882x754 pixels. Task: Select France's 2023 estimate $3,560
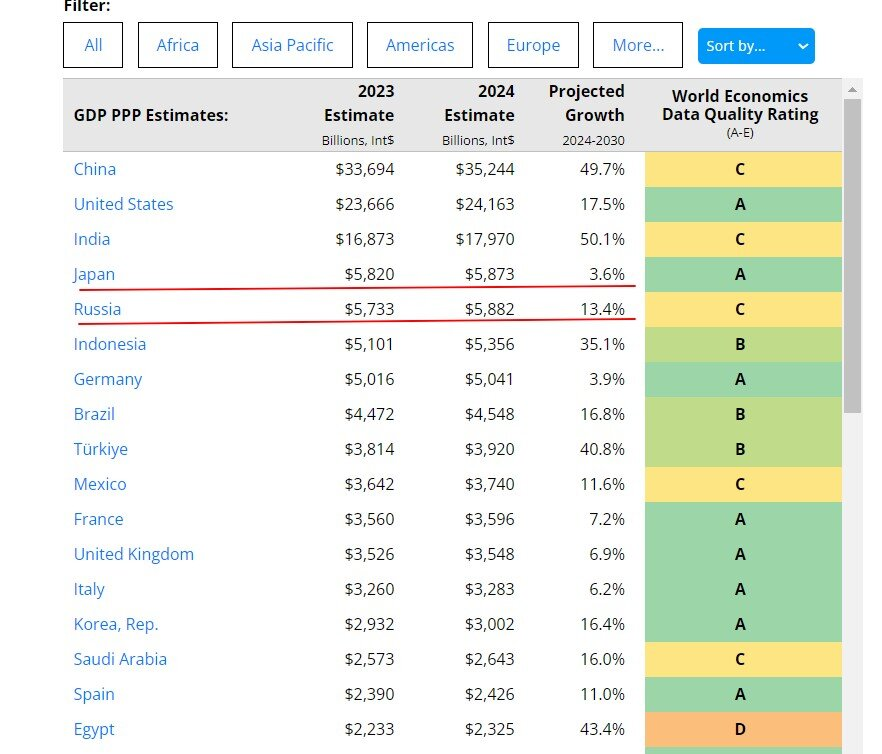369,519
